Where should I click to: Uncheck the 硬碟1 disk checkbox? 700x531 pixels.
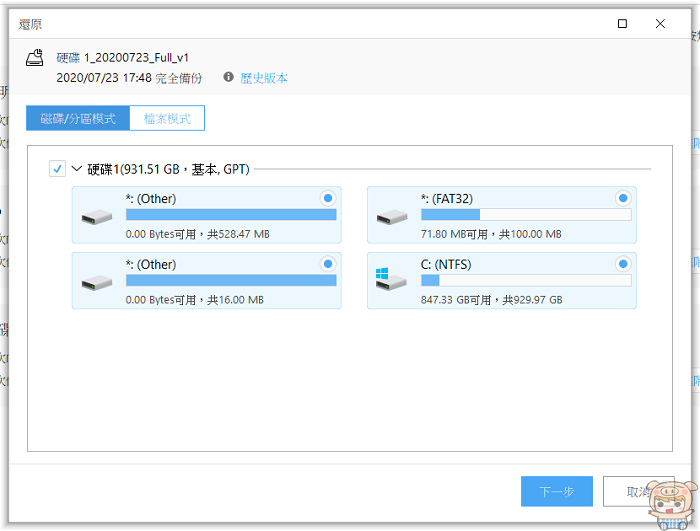pos(58,169)
